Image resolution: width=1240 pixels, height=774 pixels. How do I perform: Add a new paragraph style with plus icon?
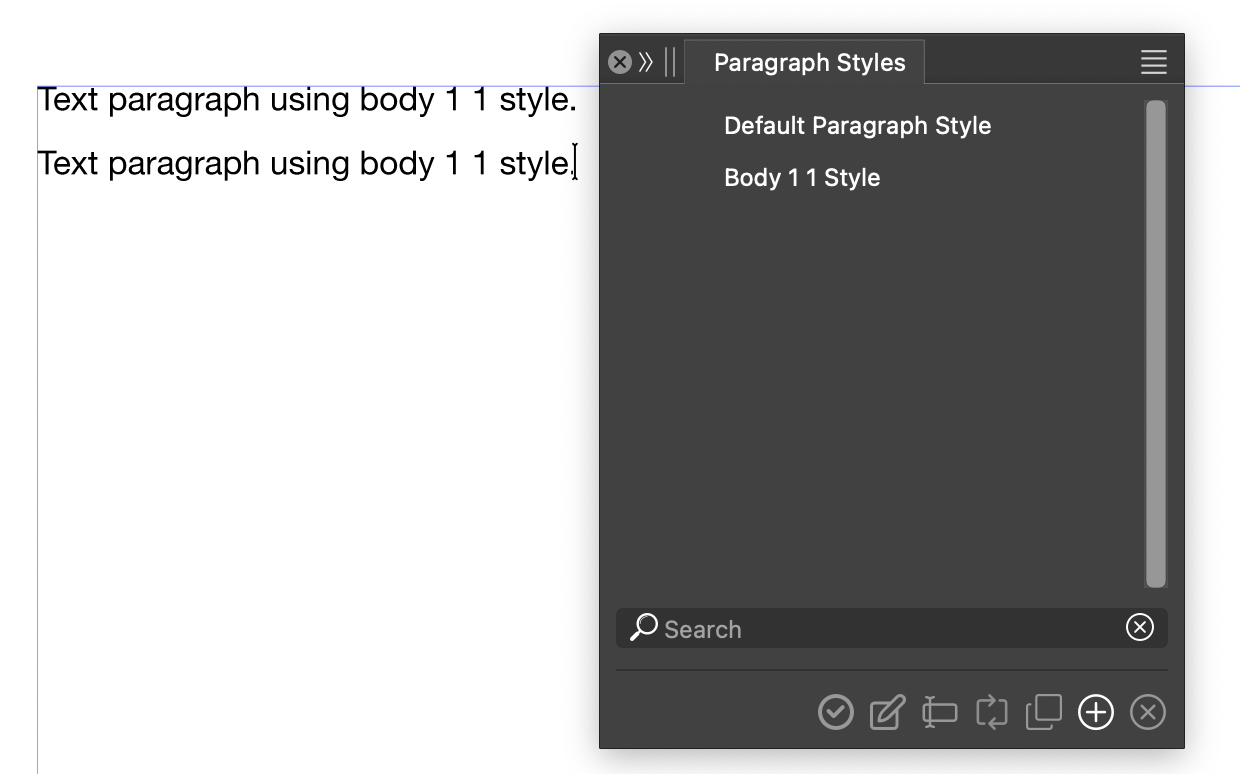coord(1096,713)
